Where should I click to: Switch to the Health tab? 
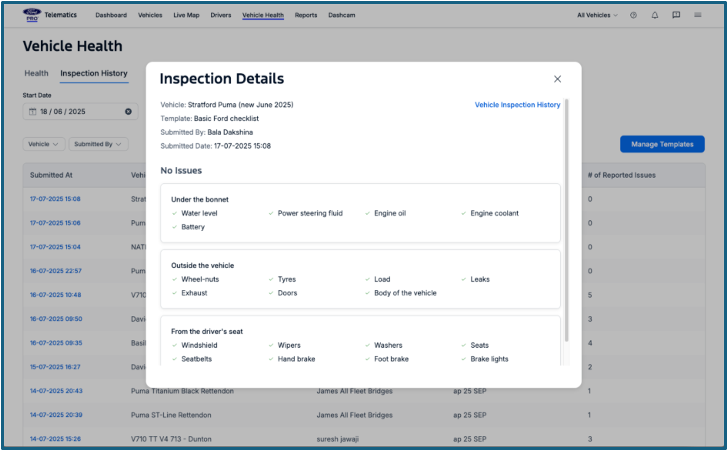point(36,73)
